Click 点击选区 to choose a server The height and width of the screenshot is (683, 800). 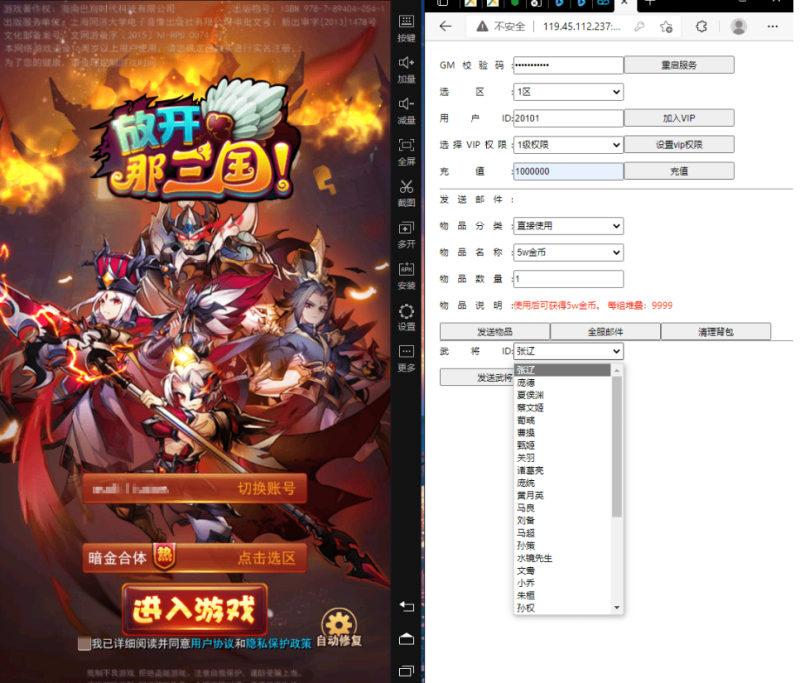point(266,558)
